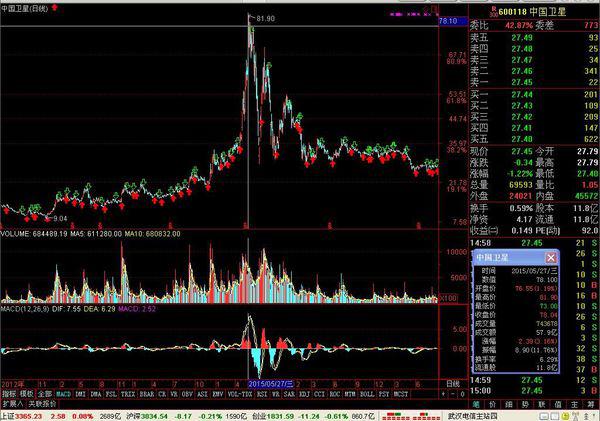Select the MCST indicator tab
The height and width of the screenshot is (421, 600).
pyautogui.click(x=401, y=393)
